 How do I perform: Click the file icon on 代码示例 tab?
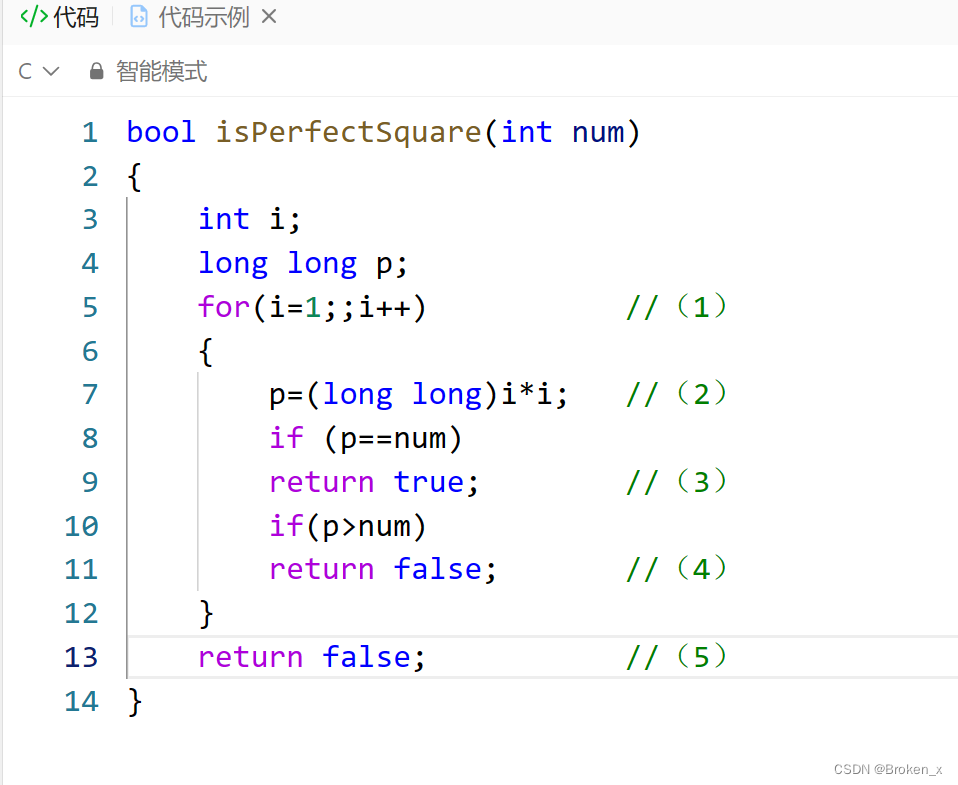click(137, 16)
